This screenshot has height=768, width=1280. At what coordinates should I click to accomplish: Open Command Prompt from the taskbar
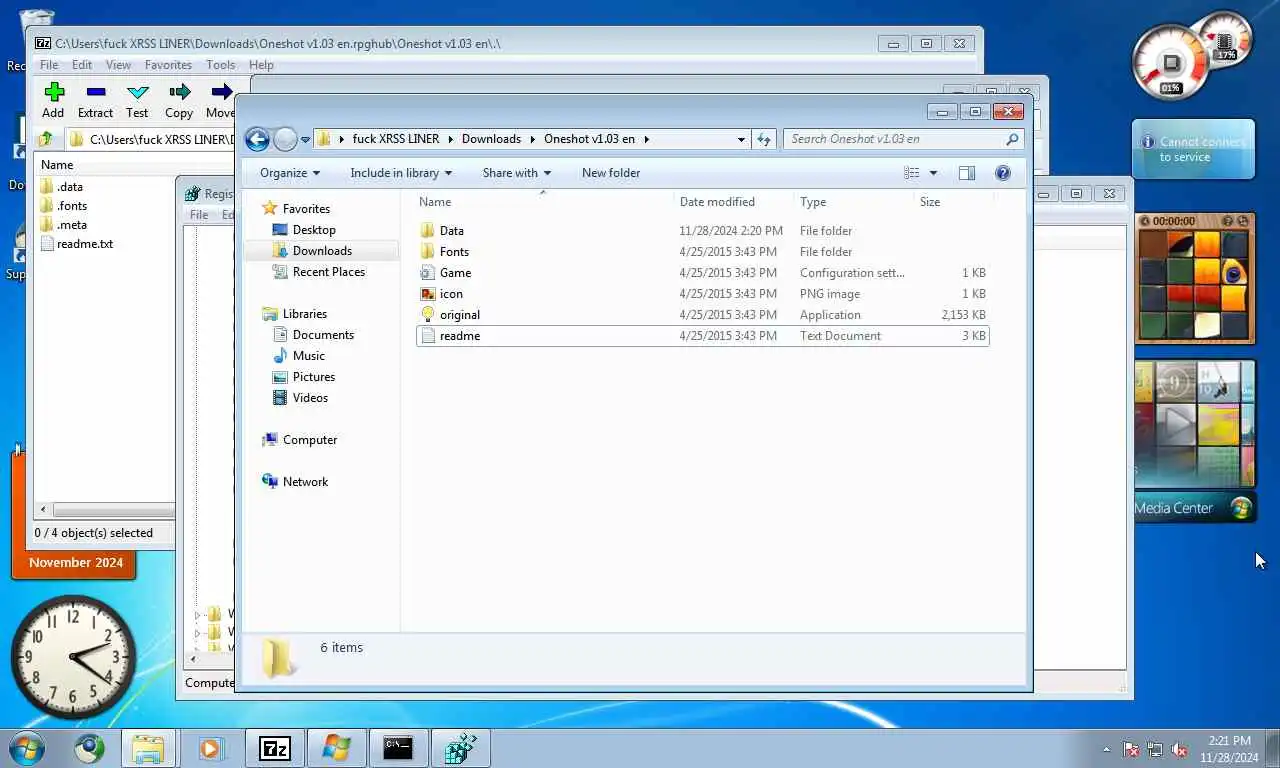398,748
